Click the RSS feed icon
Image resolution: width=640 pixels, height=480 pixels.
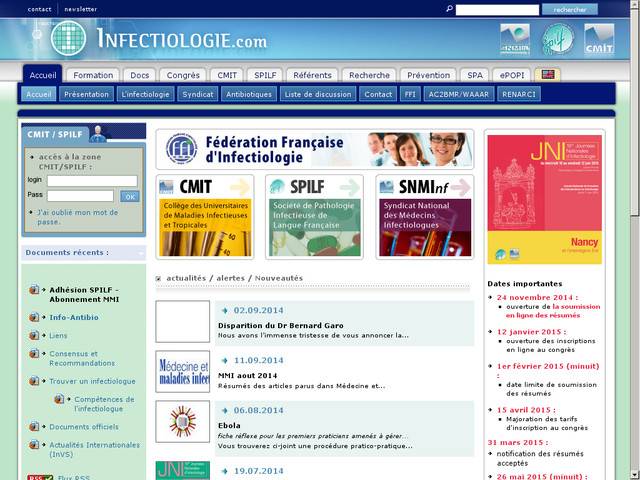[x=40, y=477]
